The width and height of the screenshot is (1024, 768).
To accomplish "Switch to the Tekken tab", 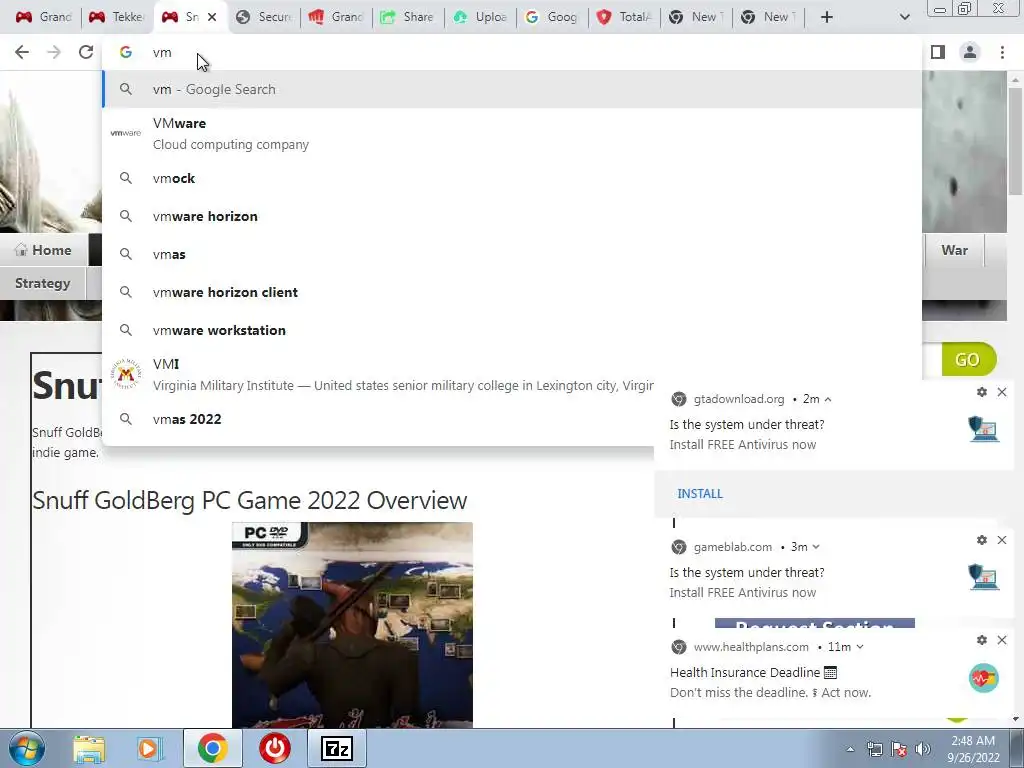I will tap(116, 17).
